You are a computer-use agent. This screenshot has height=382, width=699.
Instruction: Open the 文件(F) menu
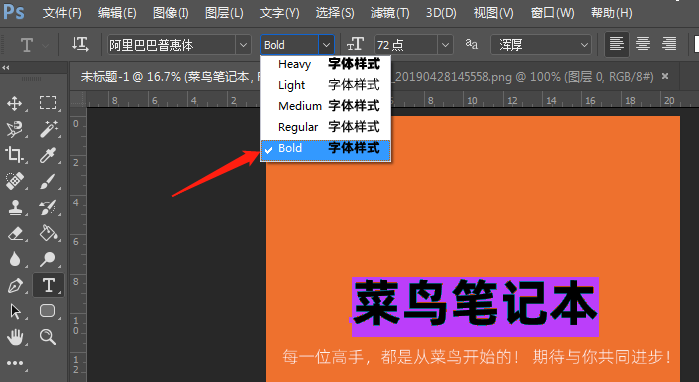[x=62, y=13]
